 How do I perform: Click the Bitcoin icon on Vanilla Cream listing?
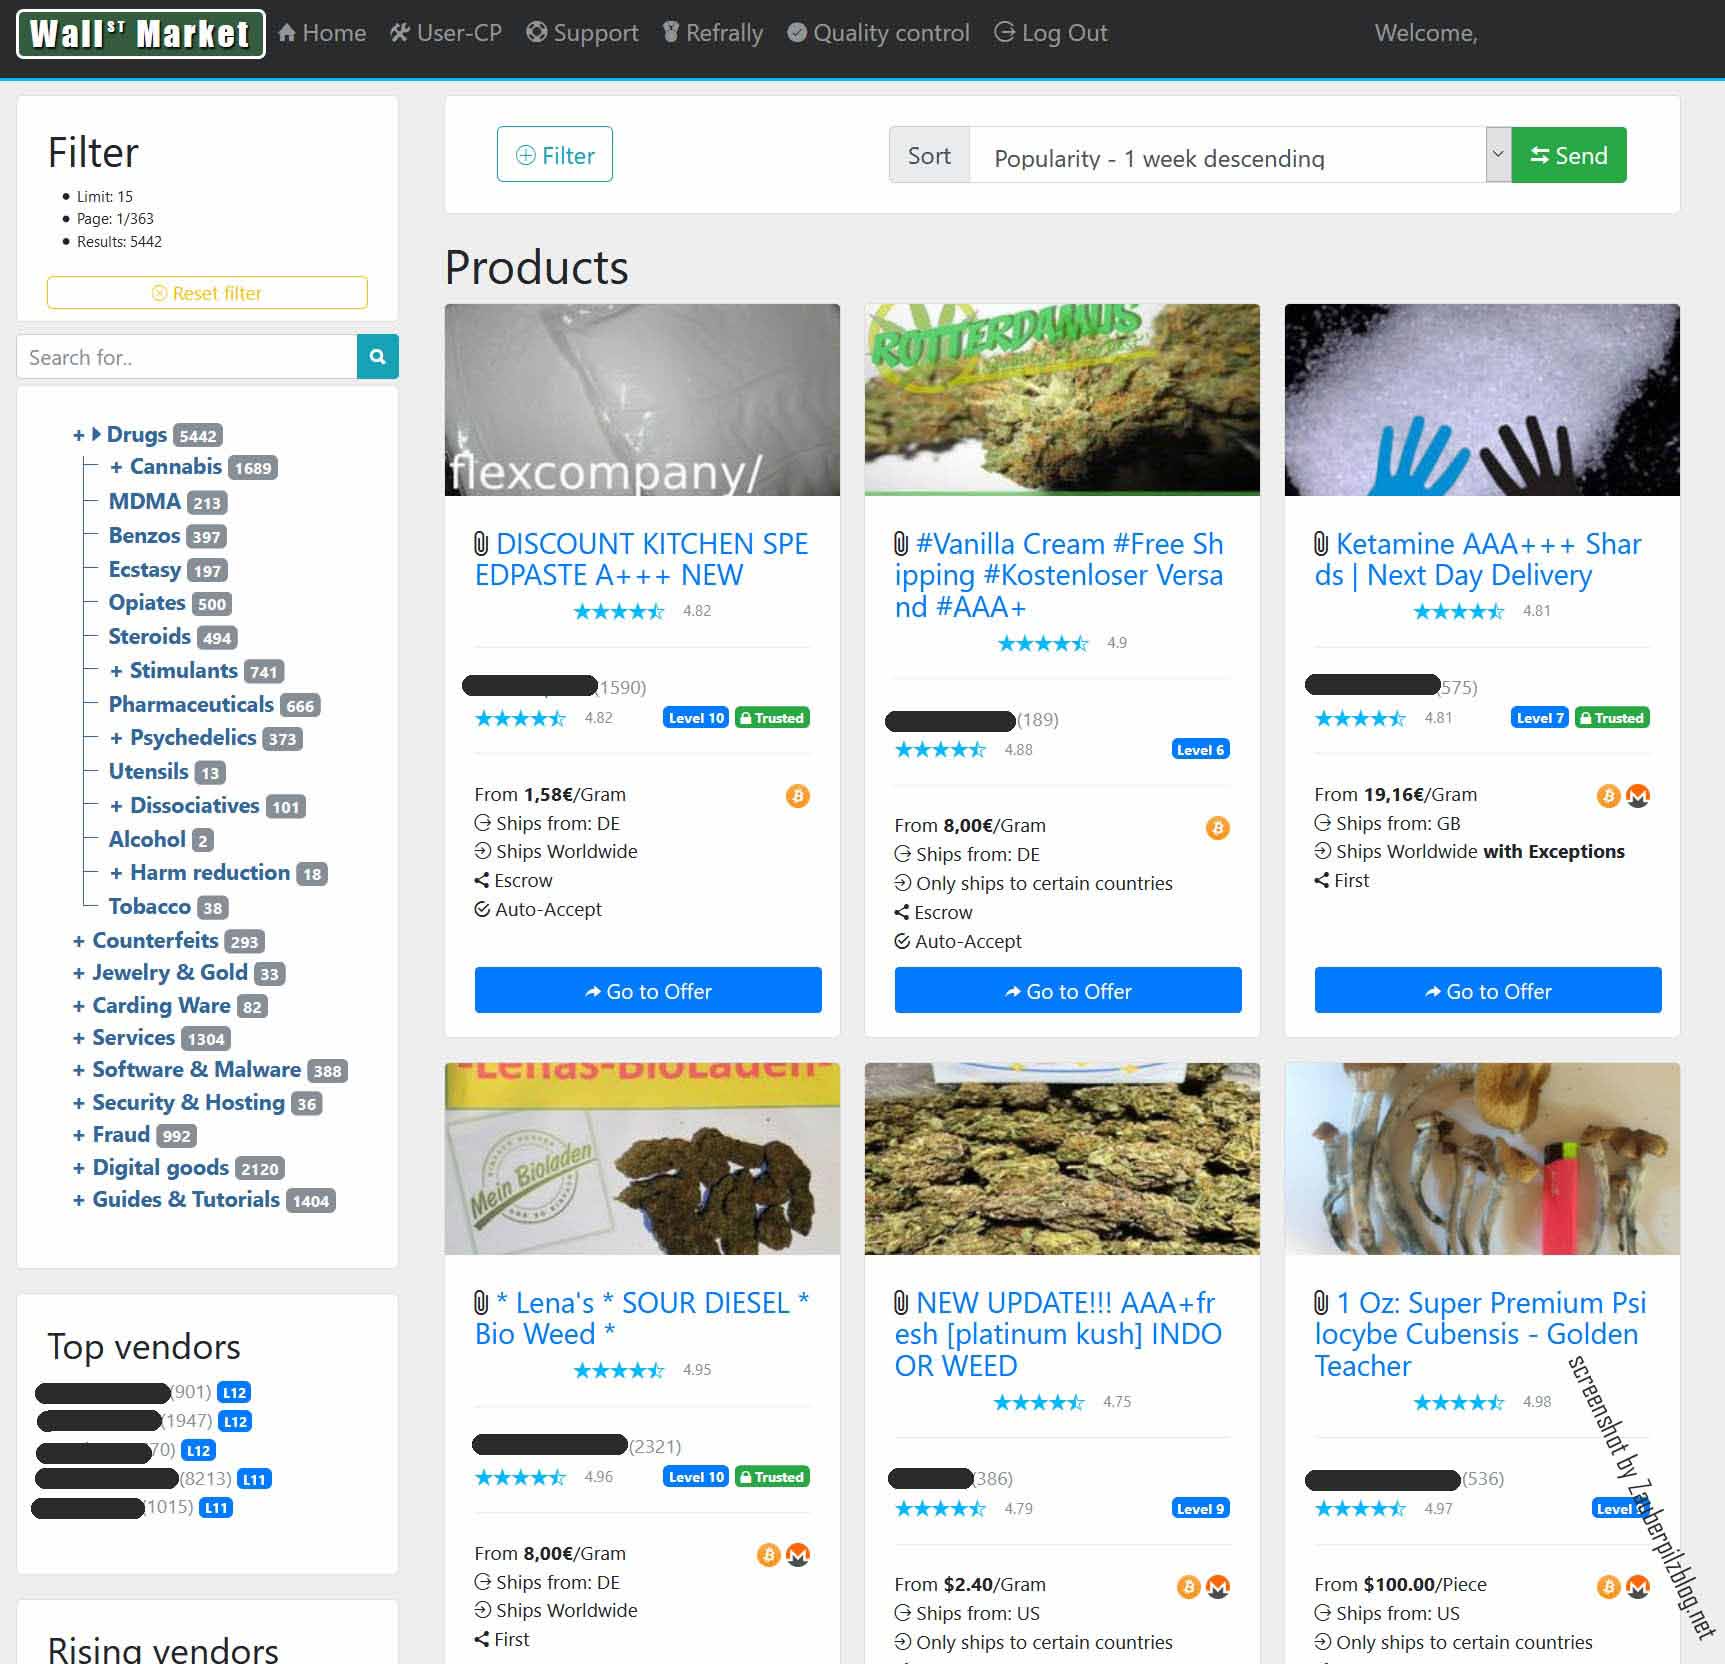click(x=1218, y=828)
